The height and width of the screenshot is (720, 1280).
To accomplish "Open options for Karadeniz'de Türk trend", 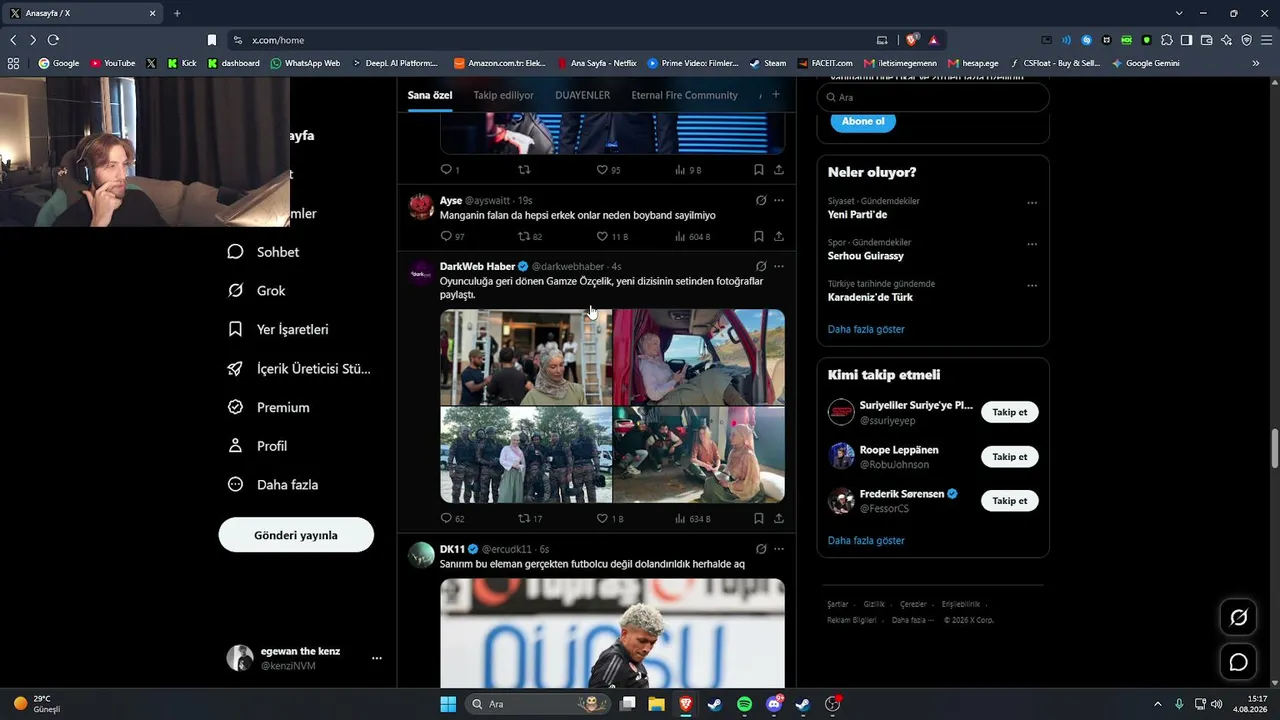I will pyautogui.click(x=1032, y=286).
